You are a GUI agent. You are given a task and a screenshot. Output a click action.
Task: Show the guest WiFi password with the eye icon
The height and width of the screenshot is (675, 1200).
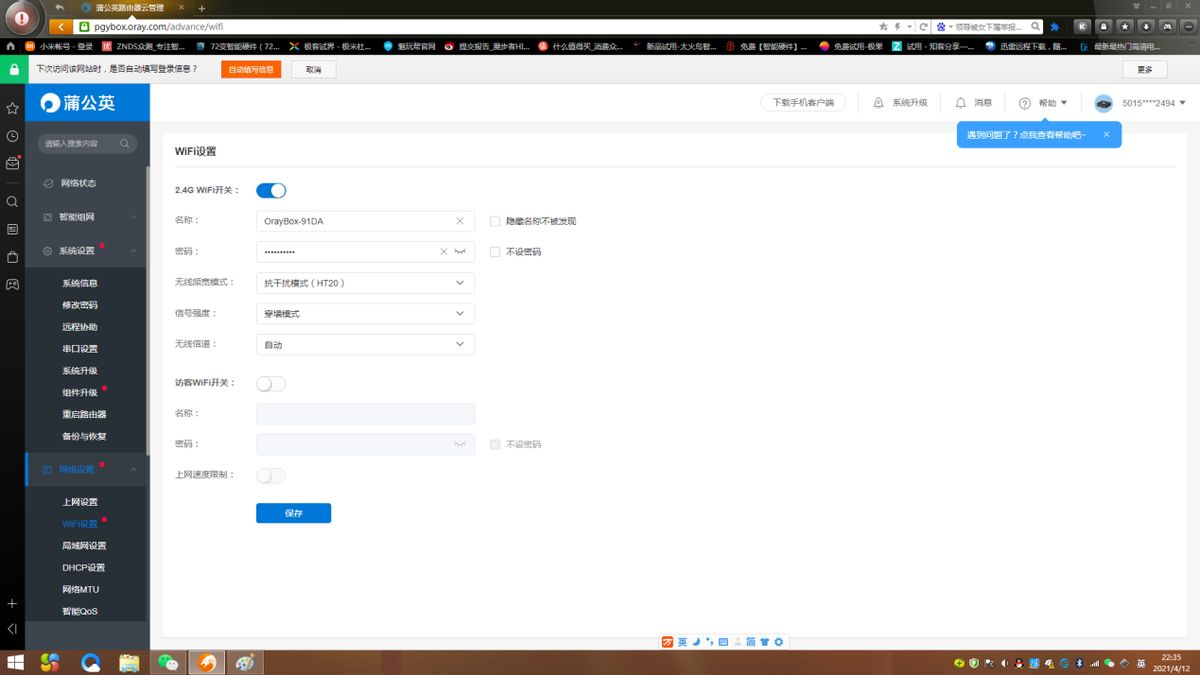(460, 444)
